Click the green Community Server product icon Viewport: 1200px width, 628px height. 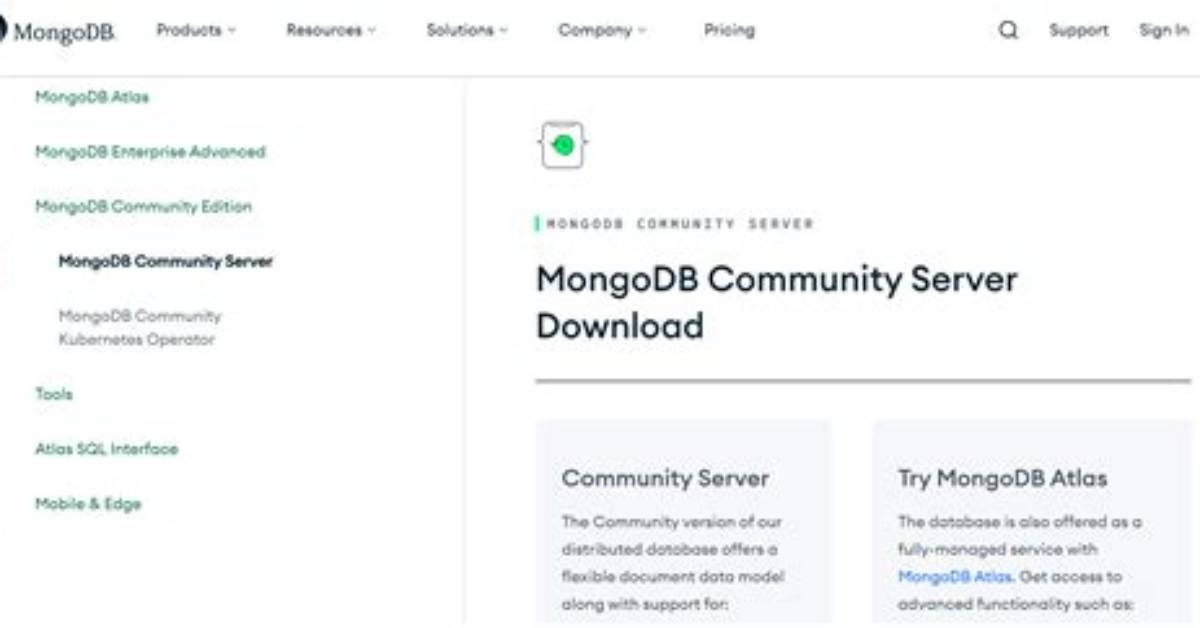pyautogui.click(x=563, y=145)
